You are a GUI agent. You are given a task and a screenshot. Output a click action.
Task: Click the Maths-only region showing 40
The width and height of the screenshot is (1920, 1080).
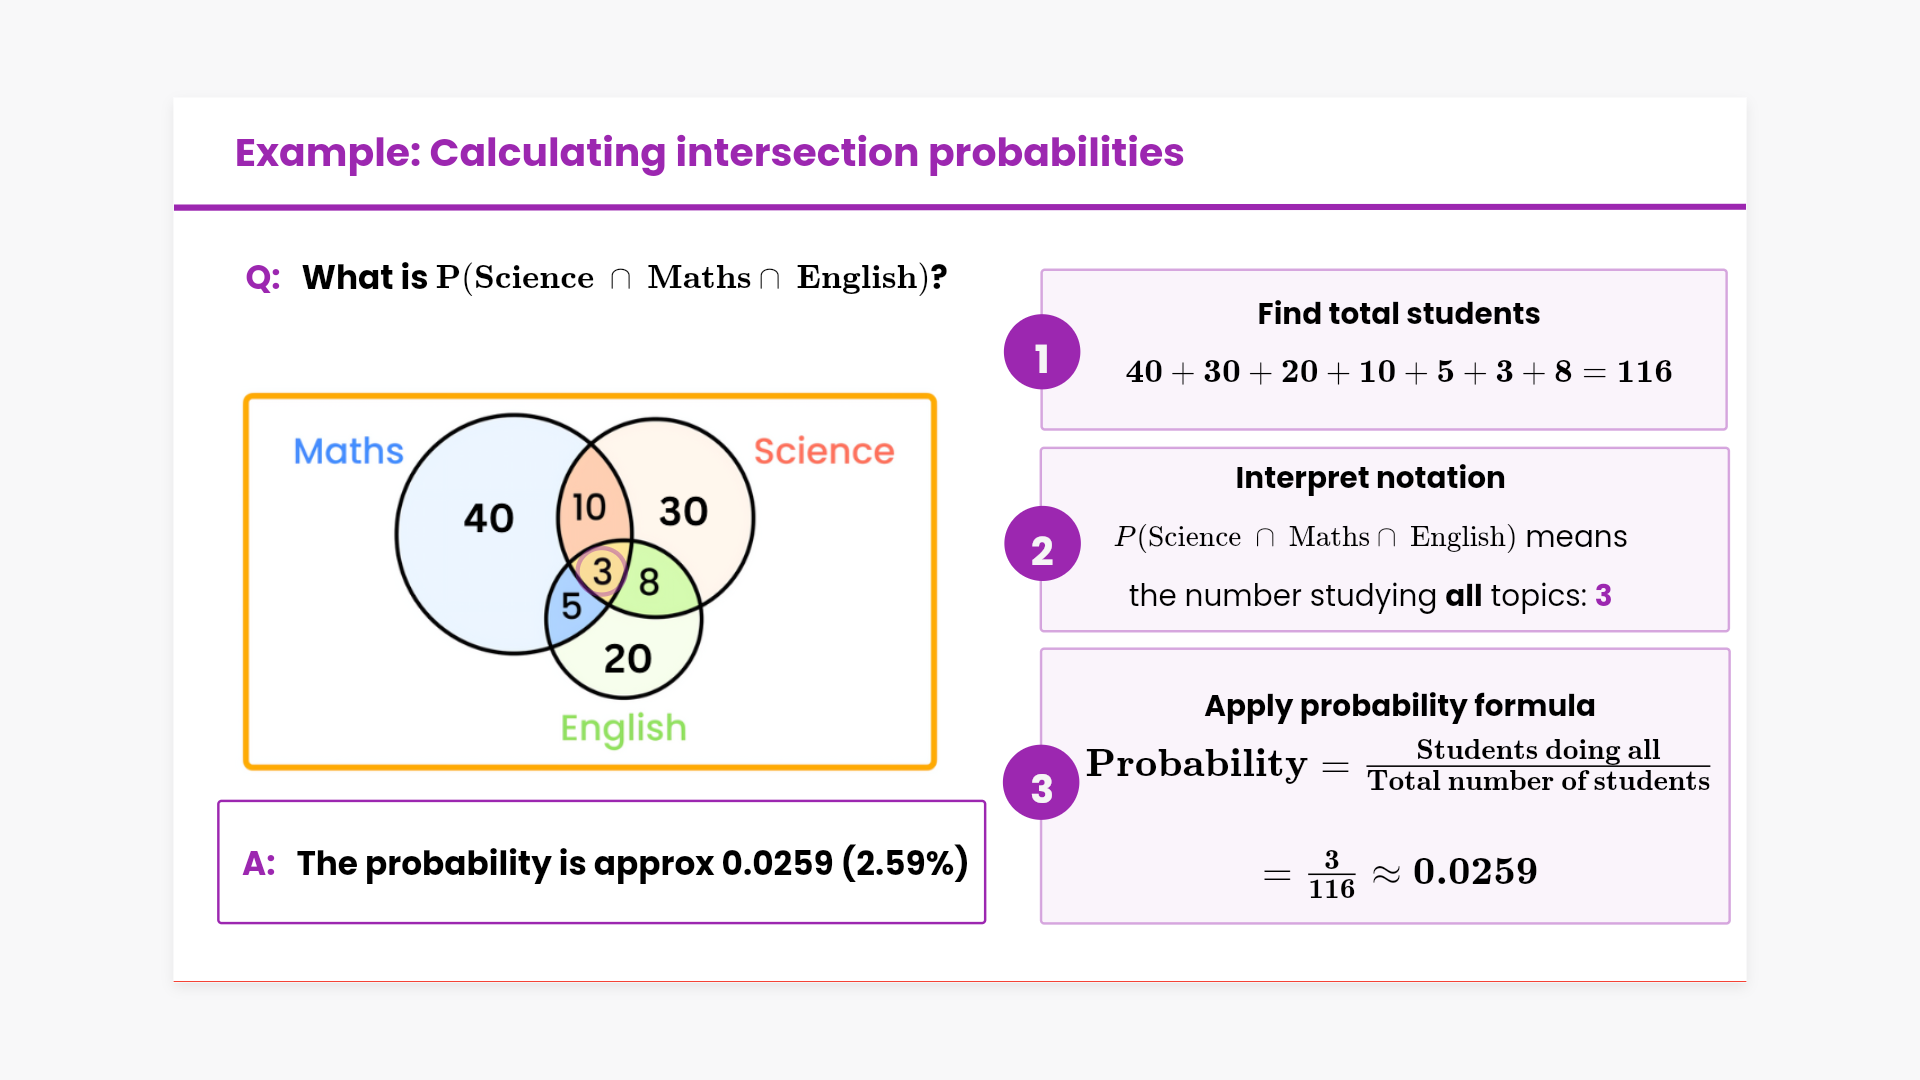(x=488, y=518)
